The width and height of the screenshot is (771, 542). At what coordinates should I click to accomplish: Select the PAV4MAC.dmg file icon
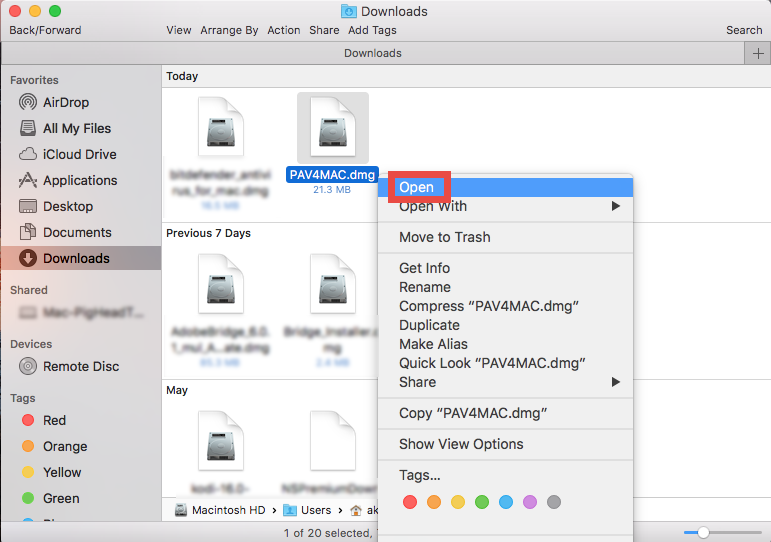click(x=333, y=128)
